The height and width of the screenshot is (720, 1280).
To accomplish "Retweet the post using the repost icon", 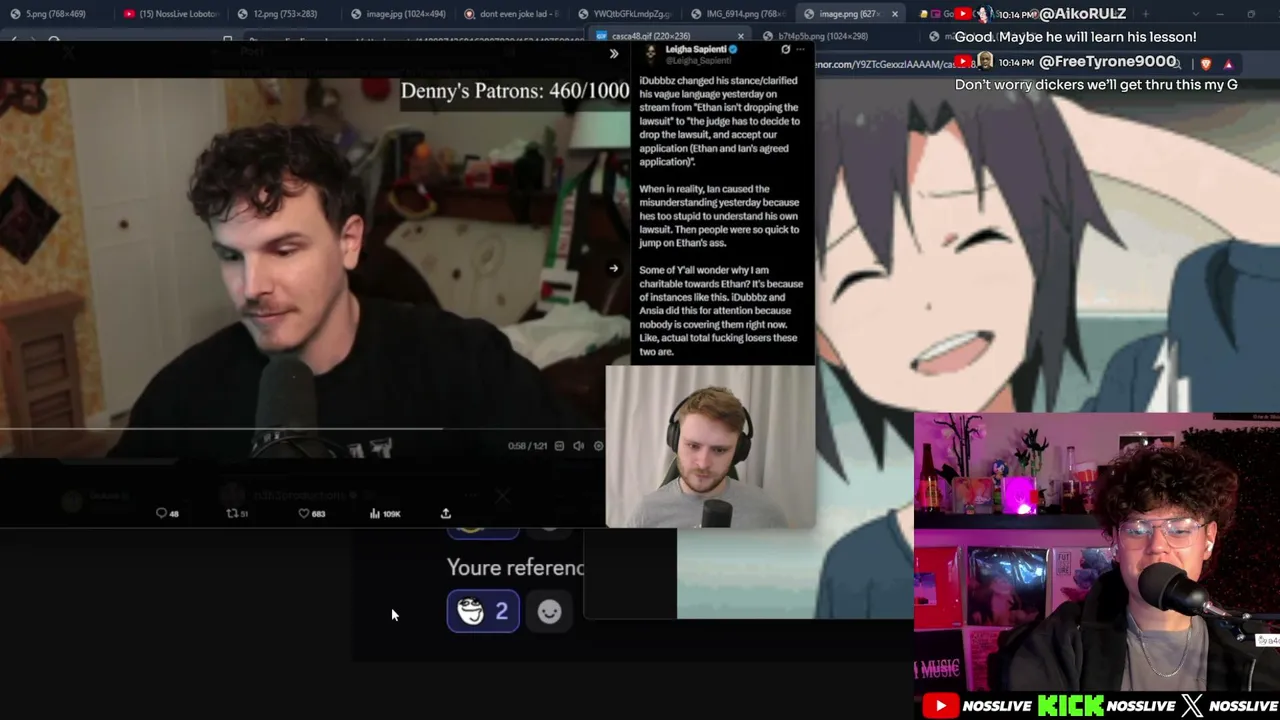I will point(237,513).
